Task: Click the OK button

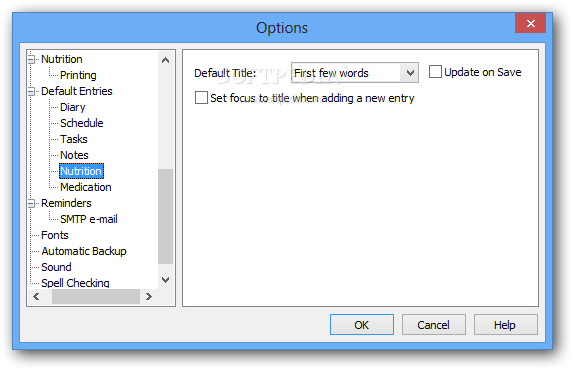Action: pyautogui.click(x=362, y=325)
